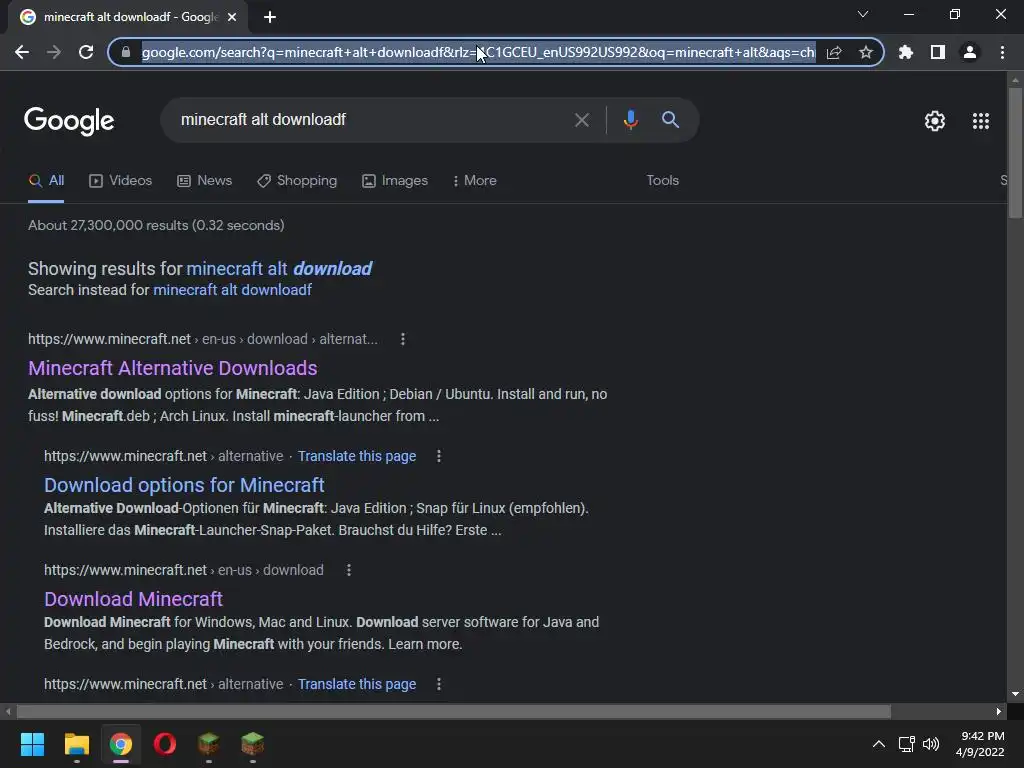Go back to the previous page
Image resolution: width=1024 pixels, height=768 pixels.
[22, 52]
